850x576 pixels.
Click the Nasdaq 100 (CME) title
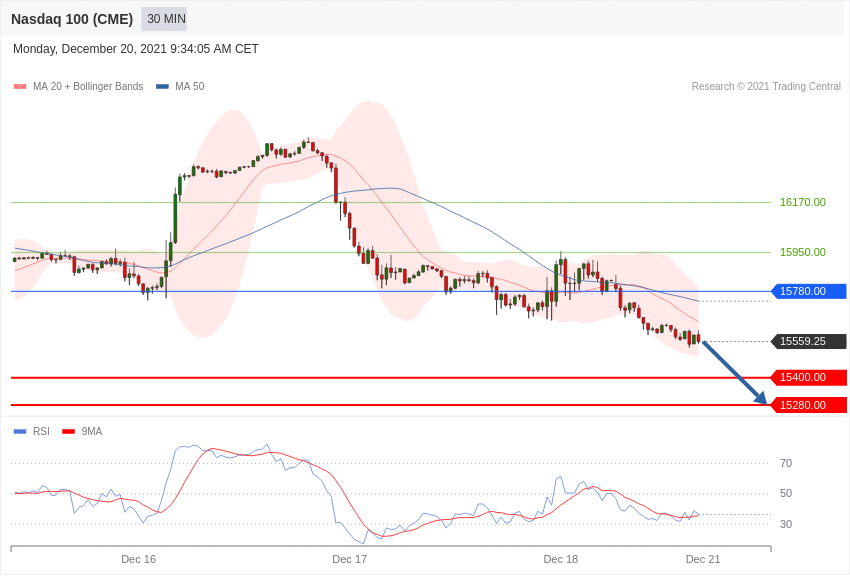point(72,19)
